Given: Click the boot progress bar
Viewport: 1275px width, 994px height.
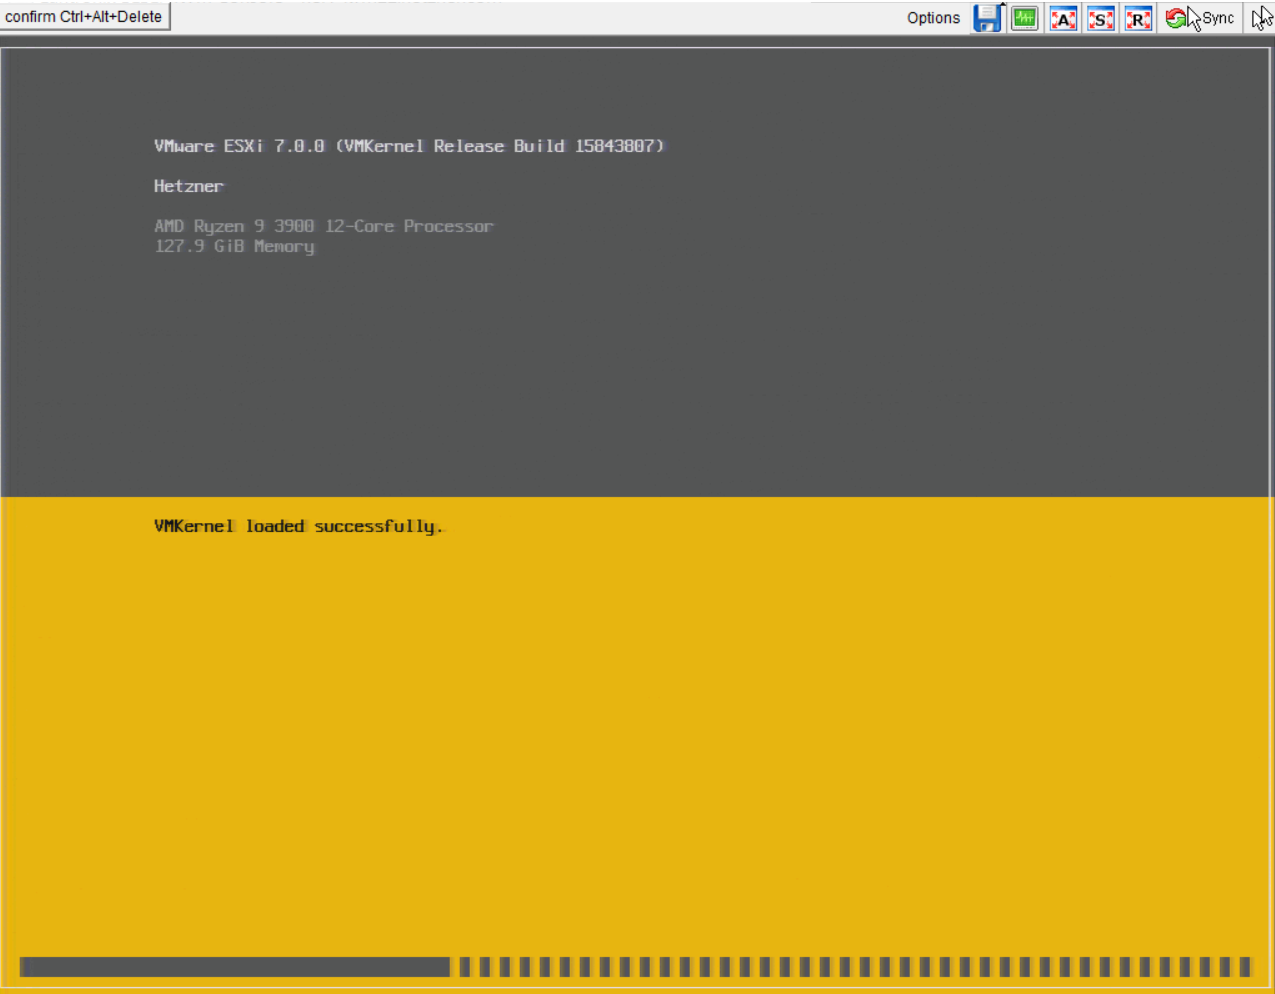Looking at the screenshot, I should (x=636, y=966).
